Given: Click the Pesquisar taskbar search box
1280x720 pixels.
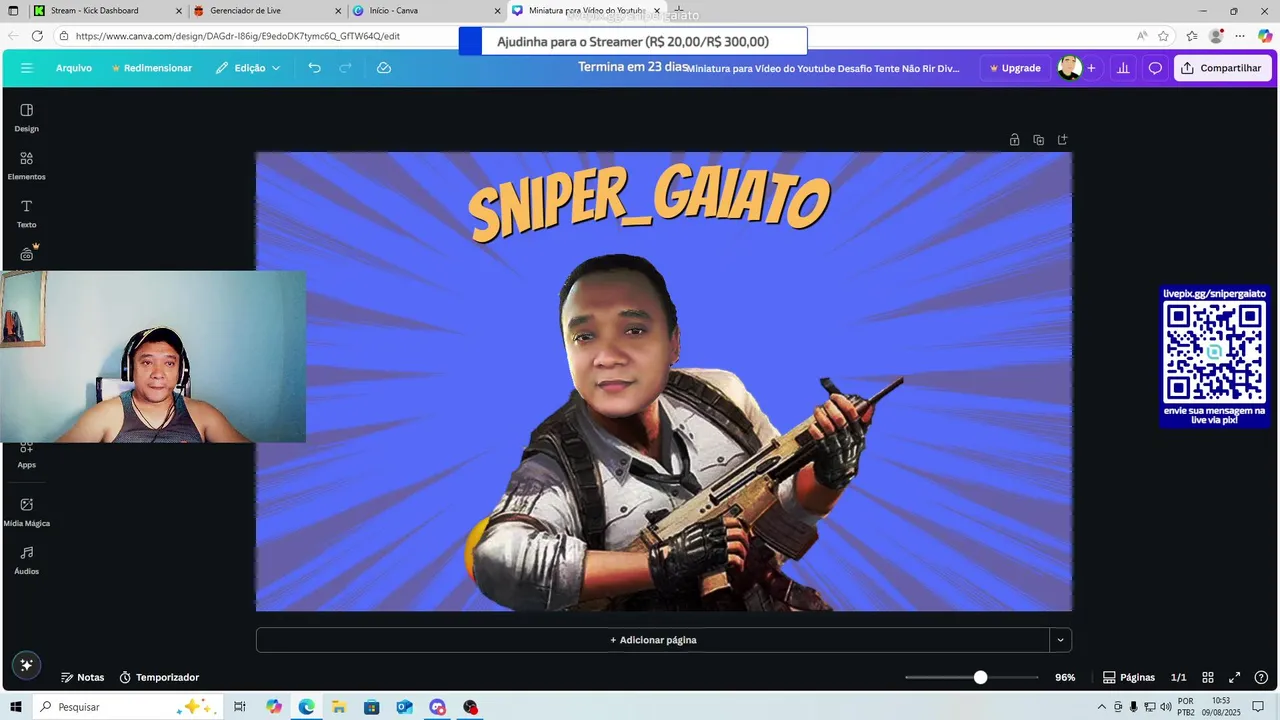Looking at the screenshot, I should pyautogui.click(x=126, y=707).
